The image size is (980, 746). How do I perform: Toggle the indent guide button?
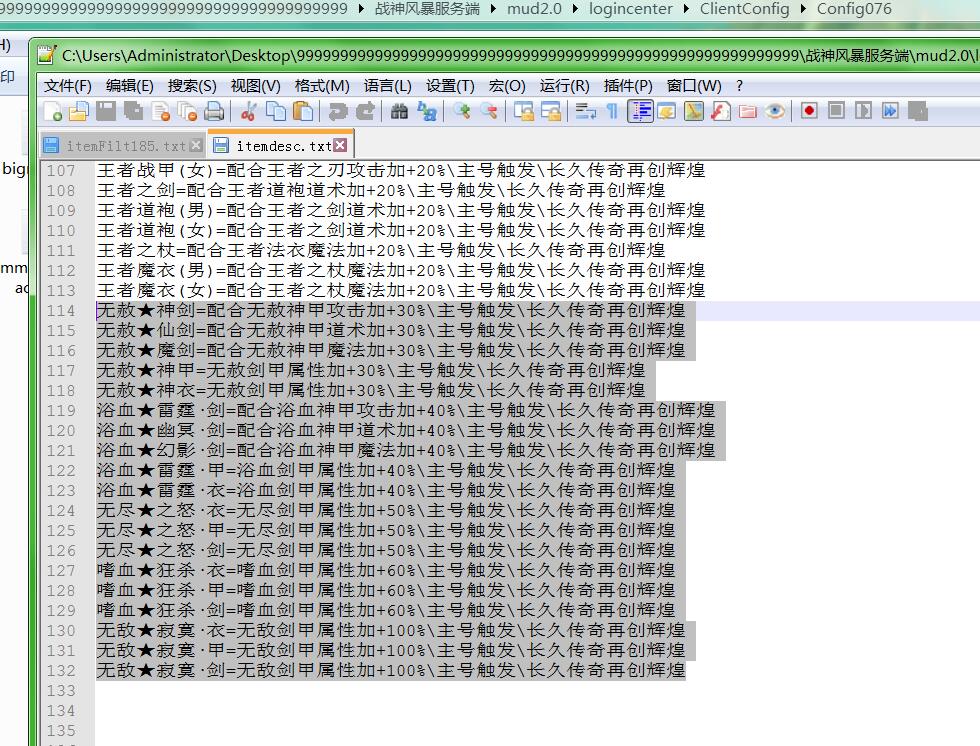pos(640,111)
